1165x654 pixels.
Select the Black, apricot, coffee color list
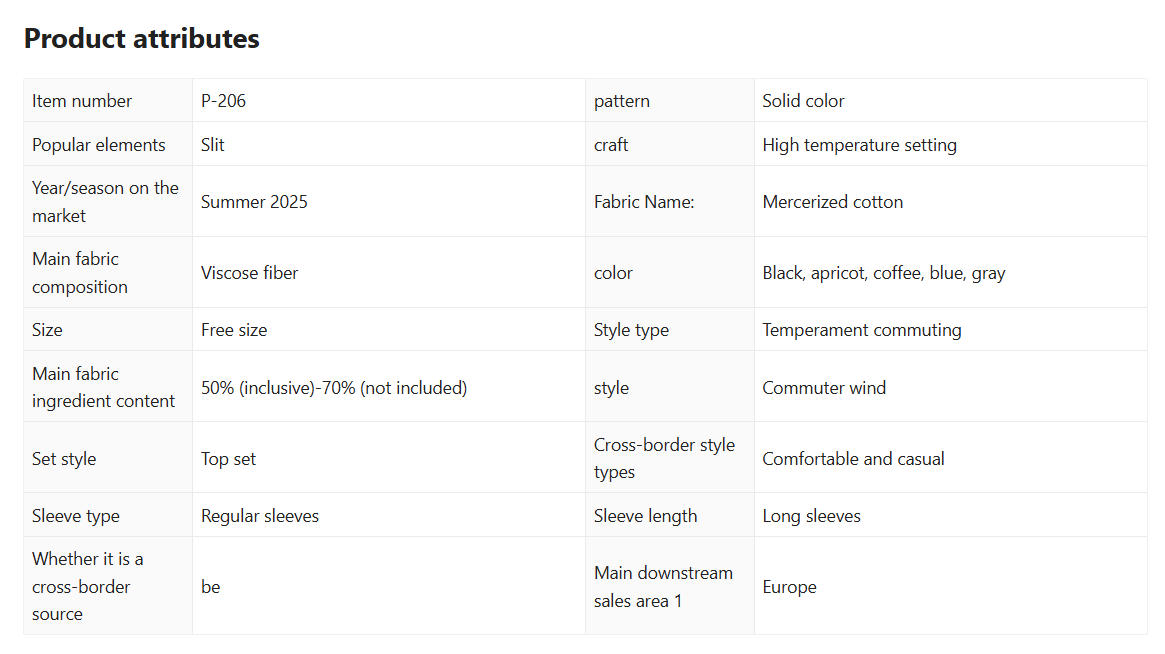pos(883,273)
